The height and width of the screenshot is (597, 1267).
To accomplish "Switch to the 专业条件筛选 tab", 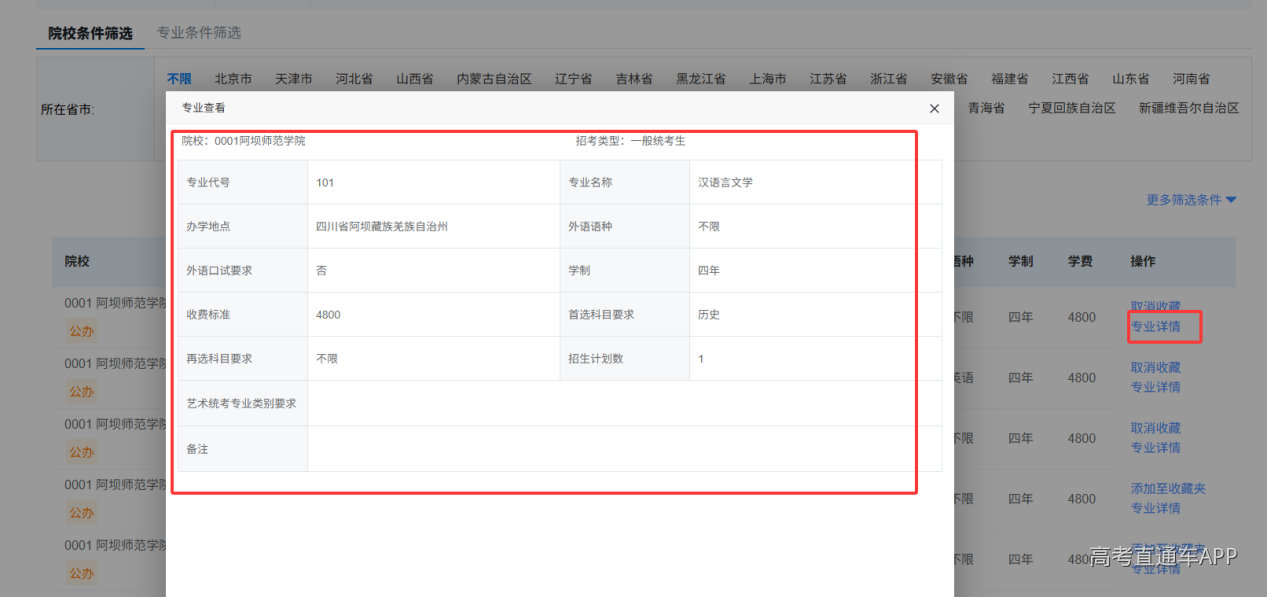I will [199, 33].
